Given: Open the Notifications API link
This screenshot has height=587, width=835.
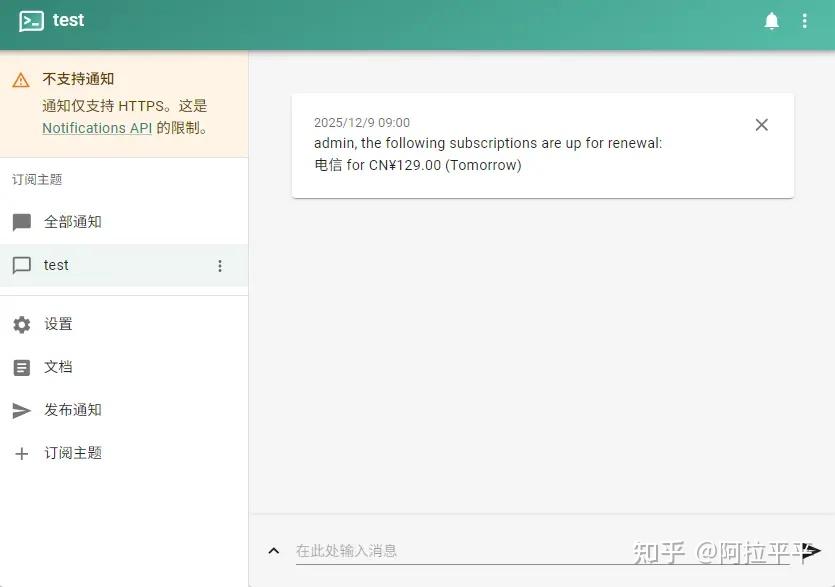Looking at the screenshot, I should tap(97, 128).
